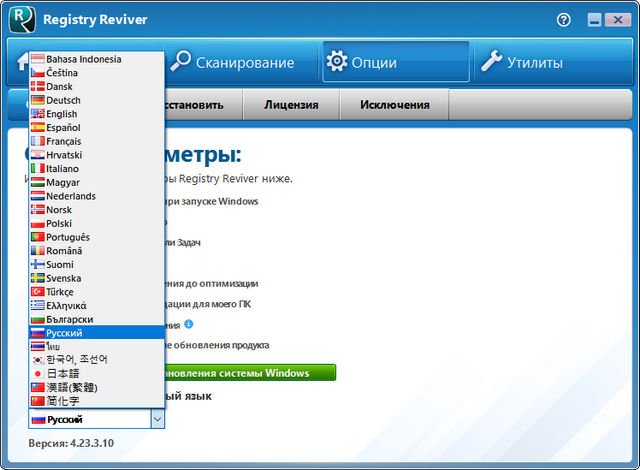Click the Russian flag in language combo box
Viewport: 640px width, 470px height.
(39, 420)
